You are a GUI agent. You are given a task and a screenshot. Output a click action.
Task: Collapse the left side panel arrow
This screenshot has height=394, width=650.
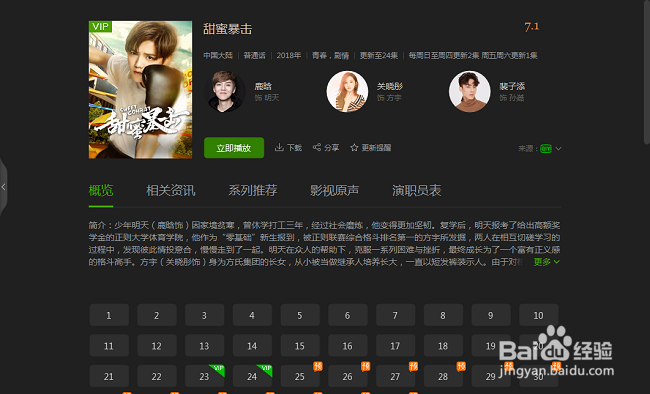point(3,187)
